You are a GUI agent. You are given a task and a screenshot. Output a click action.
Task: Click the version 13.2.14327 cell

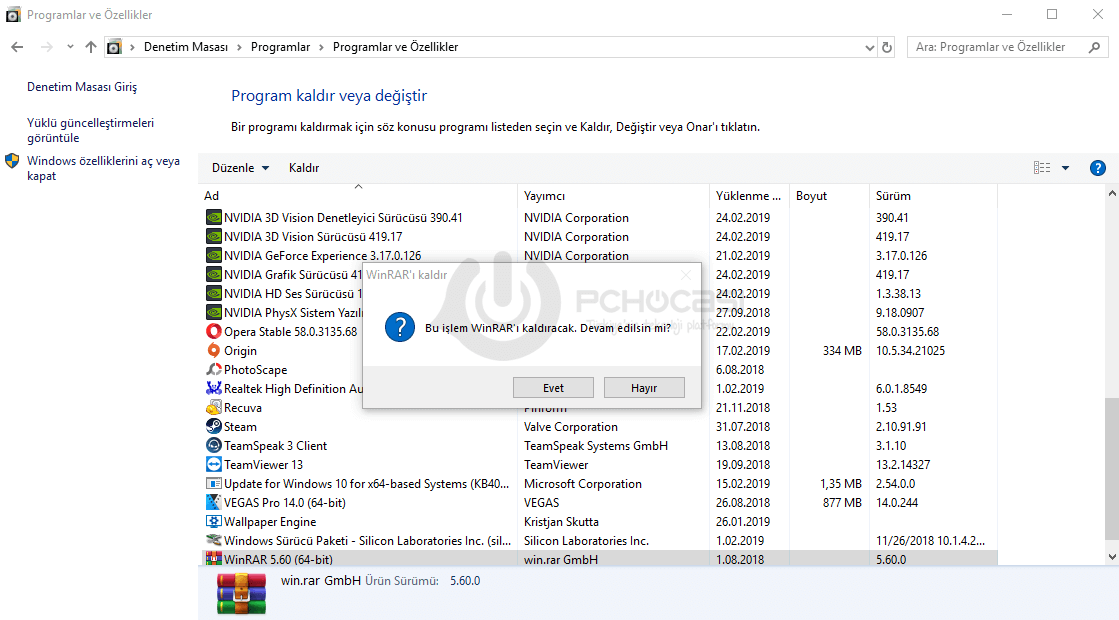coord(903,464)
